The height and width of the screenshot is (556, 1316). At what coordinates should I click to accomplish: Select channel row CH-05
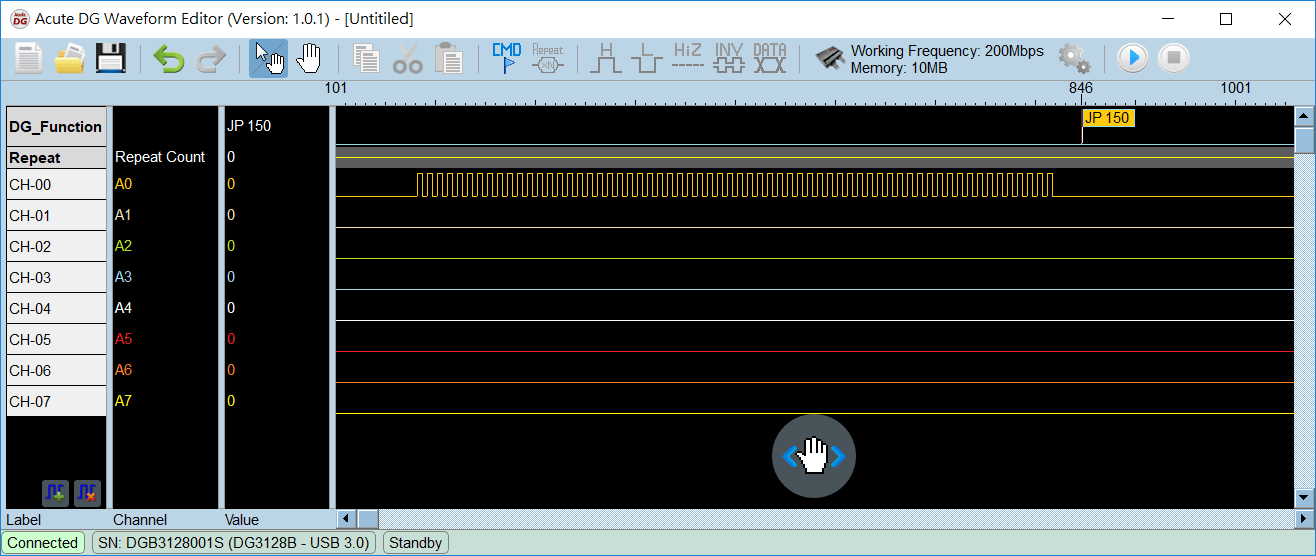pos(56,340)
